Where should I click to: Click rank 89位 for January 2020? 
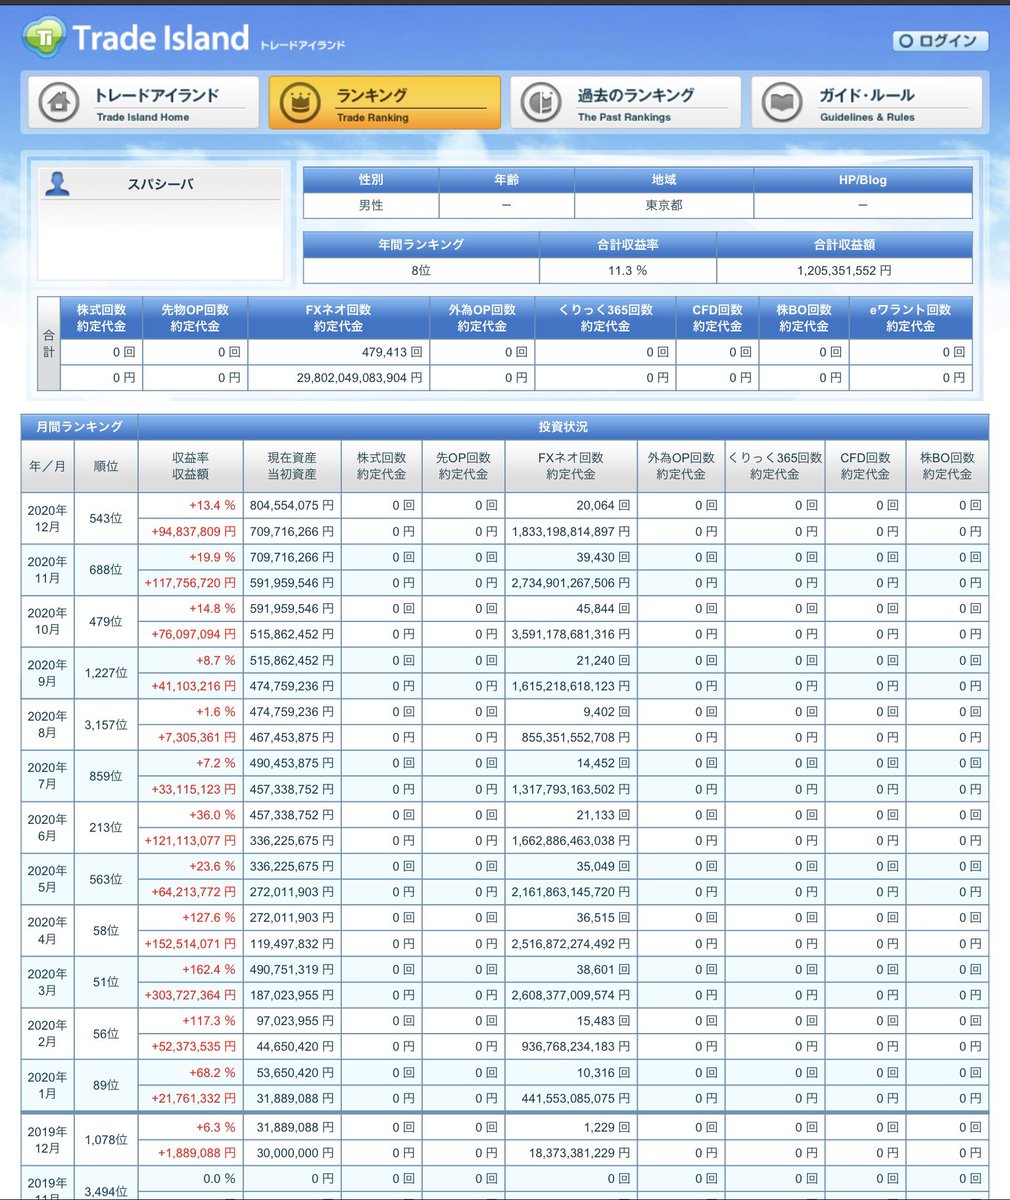pos(106,1086)
